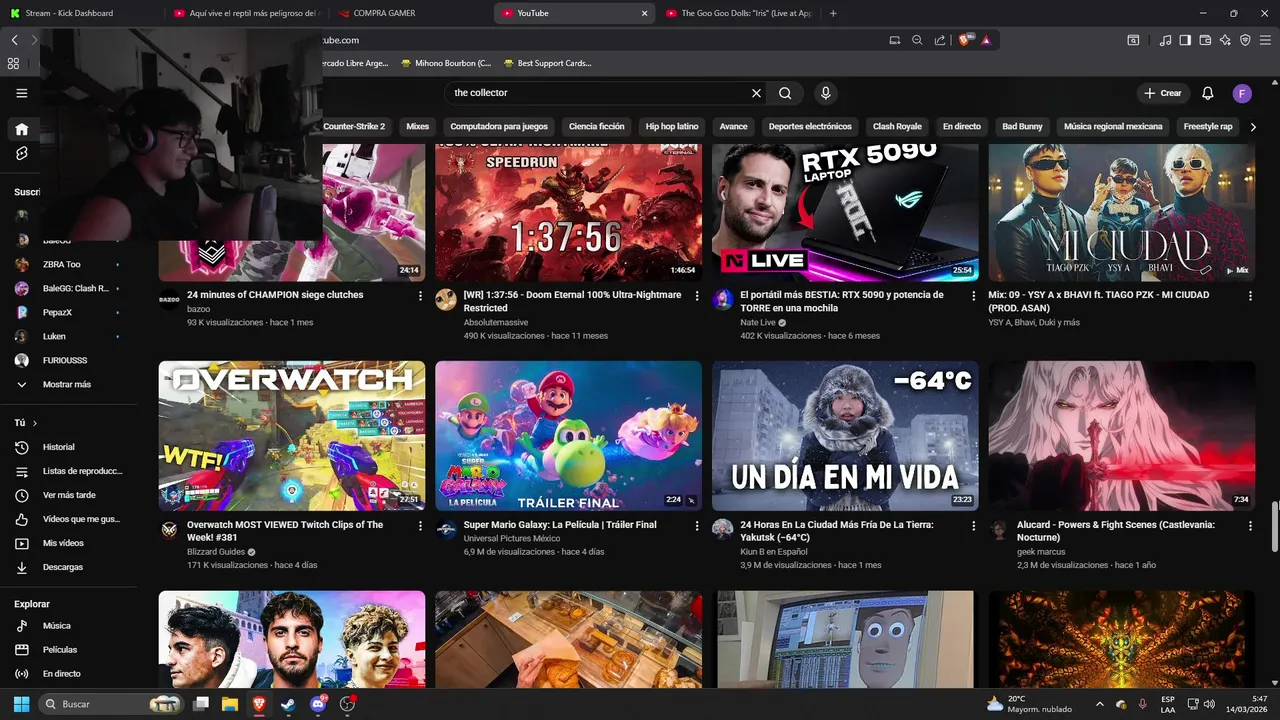Open Windows Start menu

[x=21, y=704]
